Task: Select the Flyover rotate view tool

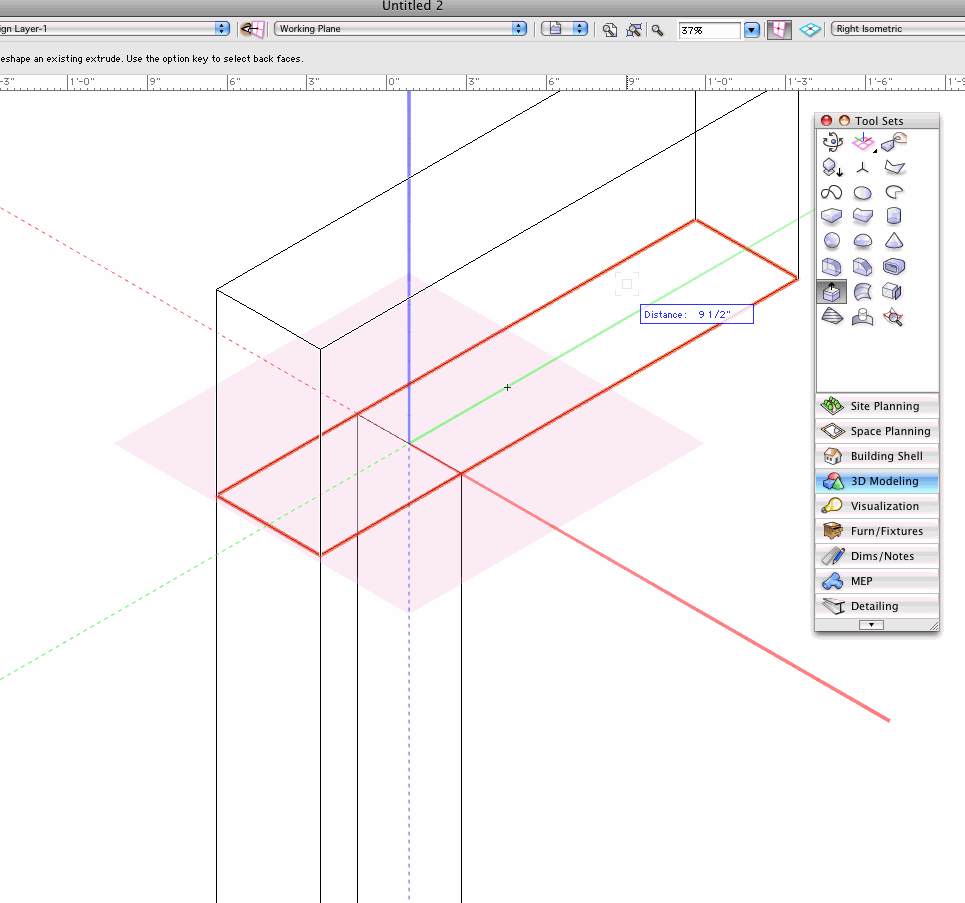Action: [x=832, y=142]
